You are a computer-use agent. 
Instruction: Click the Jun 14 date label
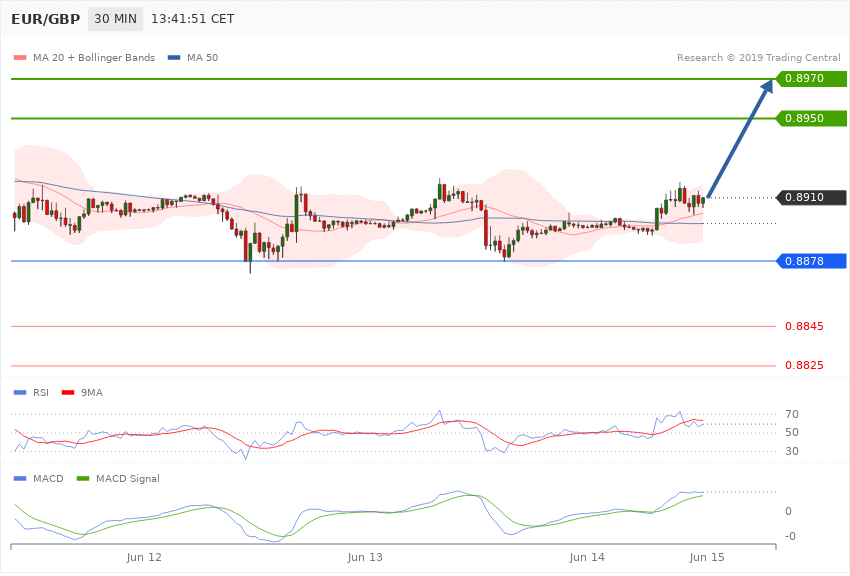[x=587, y=557]
